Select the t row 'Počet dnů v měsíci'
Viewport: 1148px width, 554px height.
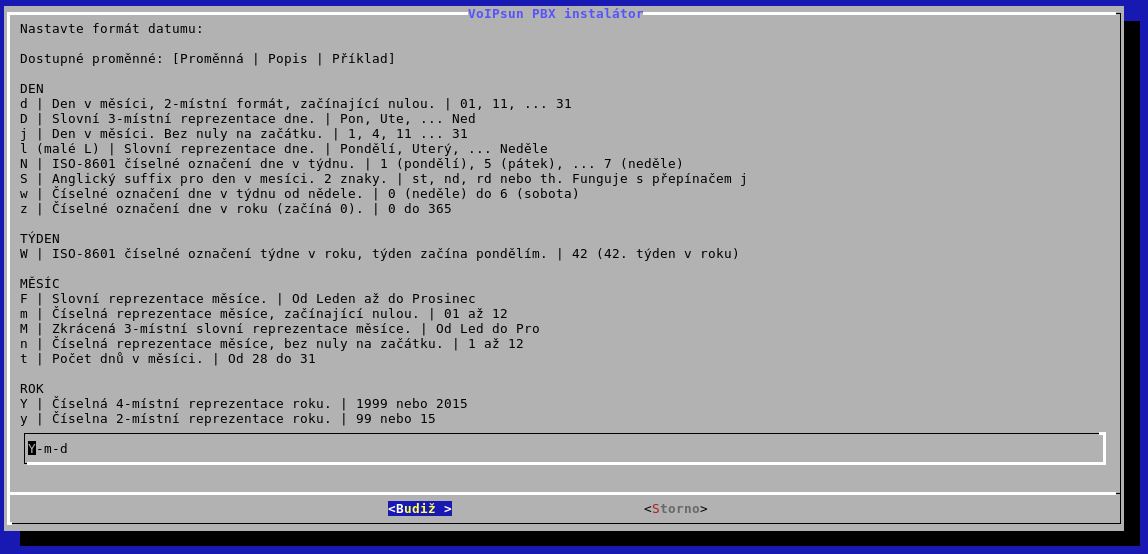[x=168, y=359]
